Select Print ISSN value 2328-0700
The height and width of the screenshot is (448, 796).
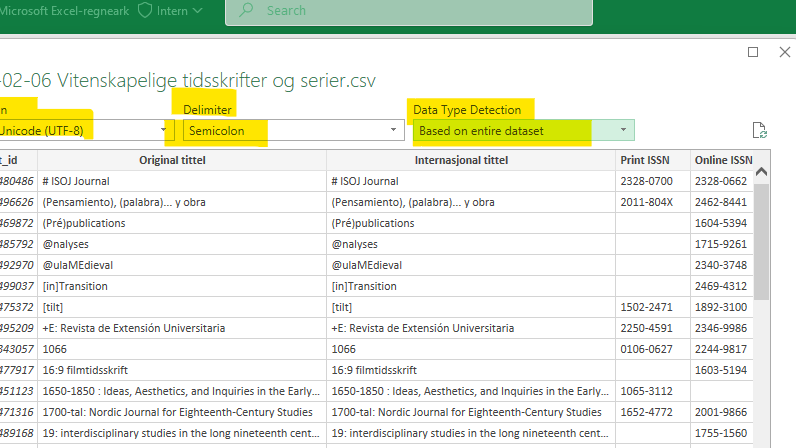[x=646, y=181]
